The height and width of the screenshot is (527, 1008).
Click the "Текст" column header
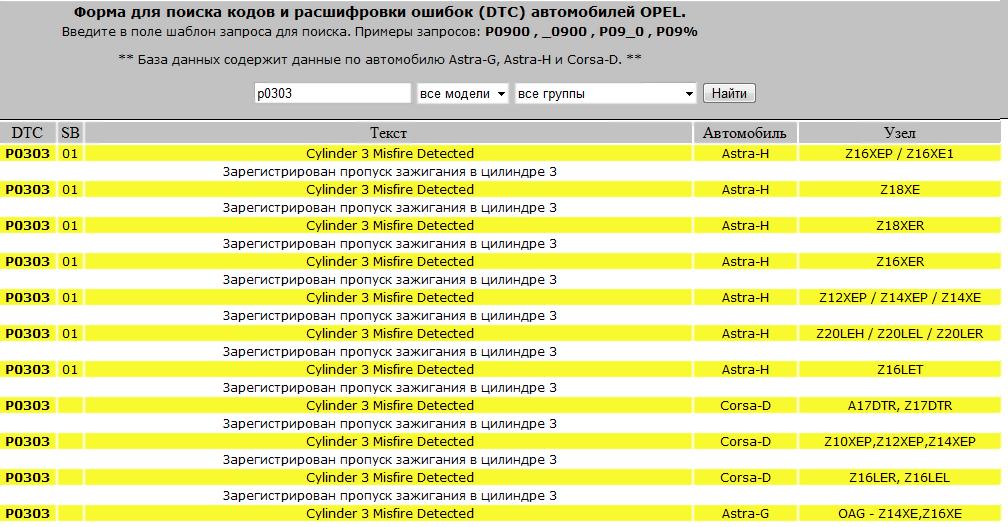pos(389,133)
